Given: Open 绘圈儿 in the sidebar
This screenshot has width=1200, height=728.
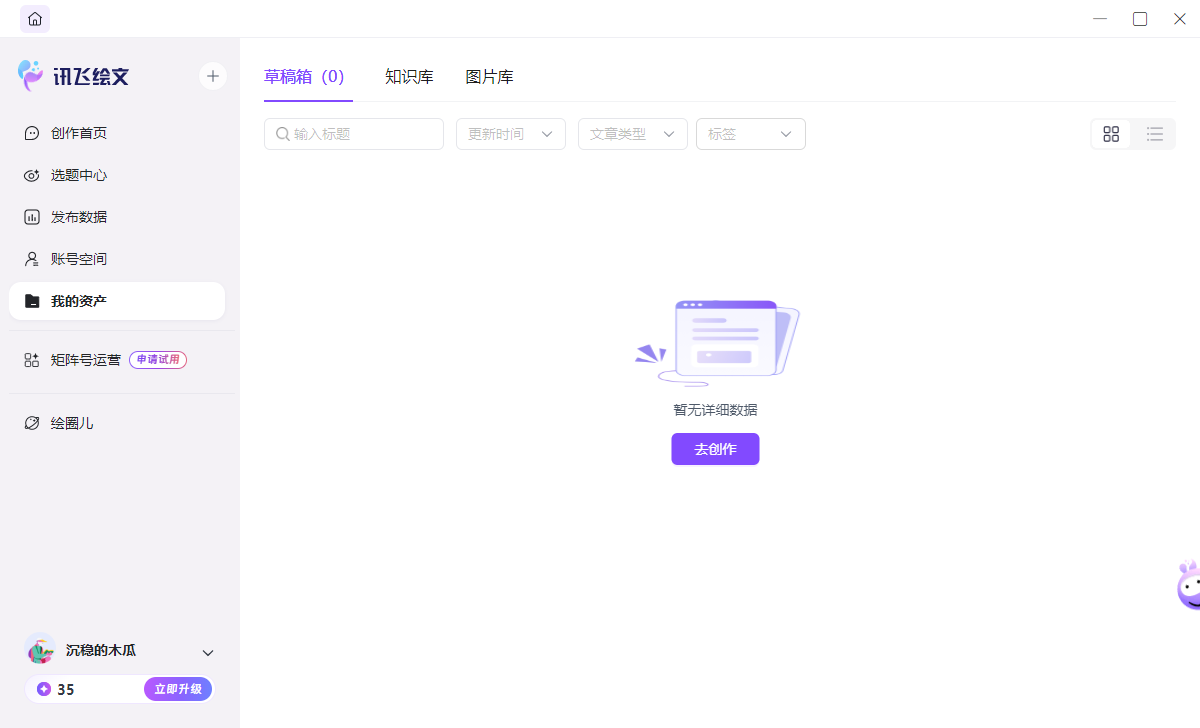Looking at the screenshot, I should (x=117, y=423).
